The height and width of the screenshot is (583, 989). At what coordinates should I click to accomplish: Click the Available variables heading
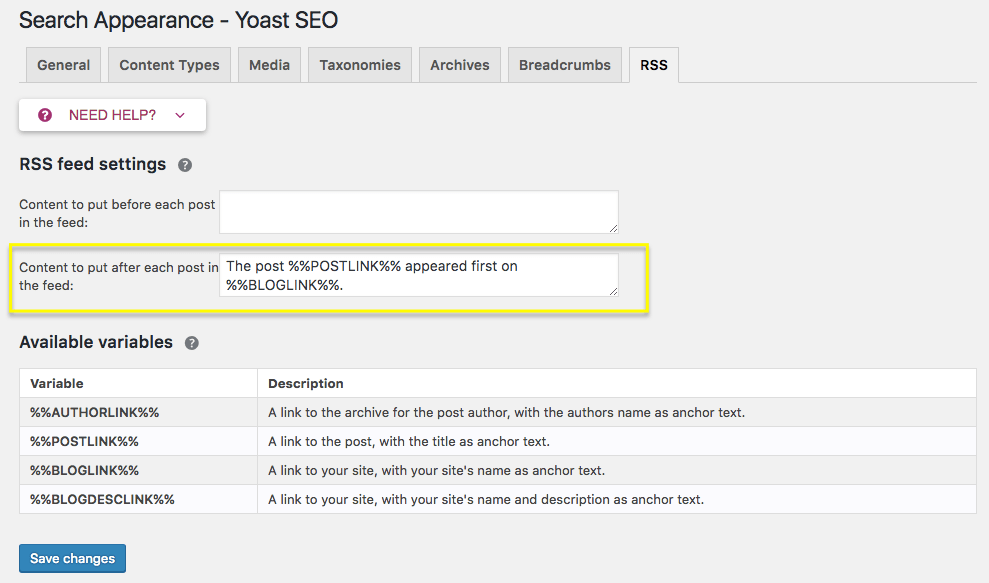pyautogui.click(x=96, y=342)
